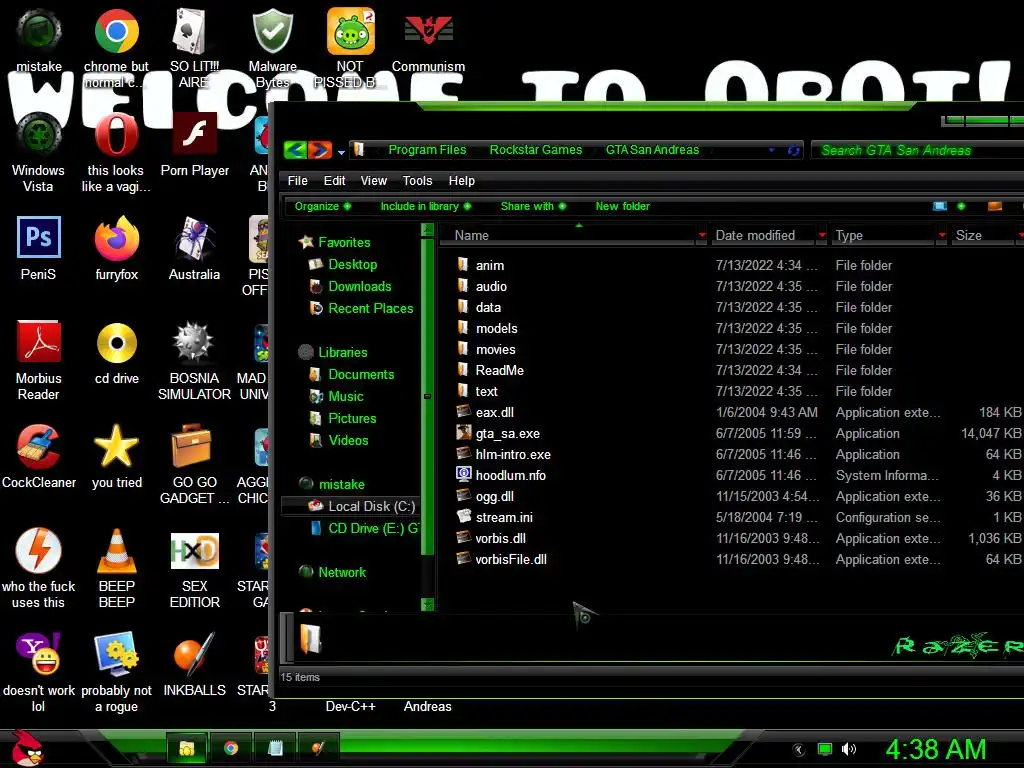Select the hoodlum.nfo file icon
The height and width of the screenshot is (768, 1024).
point(464,475)
